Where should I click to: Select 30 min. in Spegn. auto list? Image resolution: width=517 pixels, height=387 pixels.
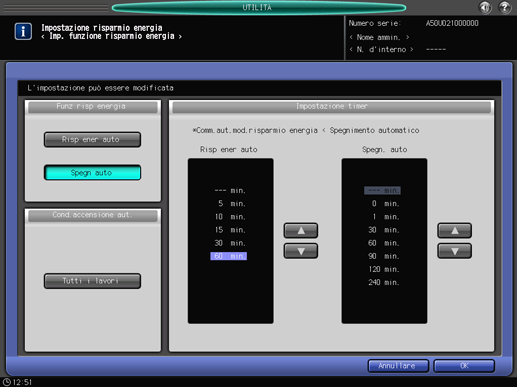click(x=383, y=230)
